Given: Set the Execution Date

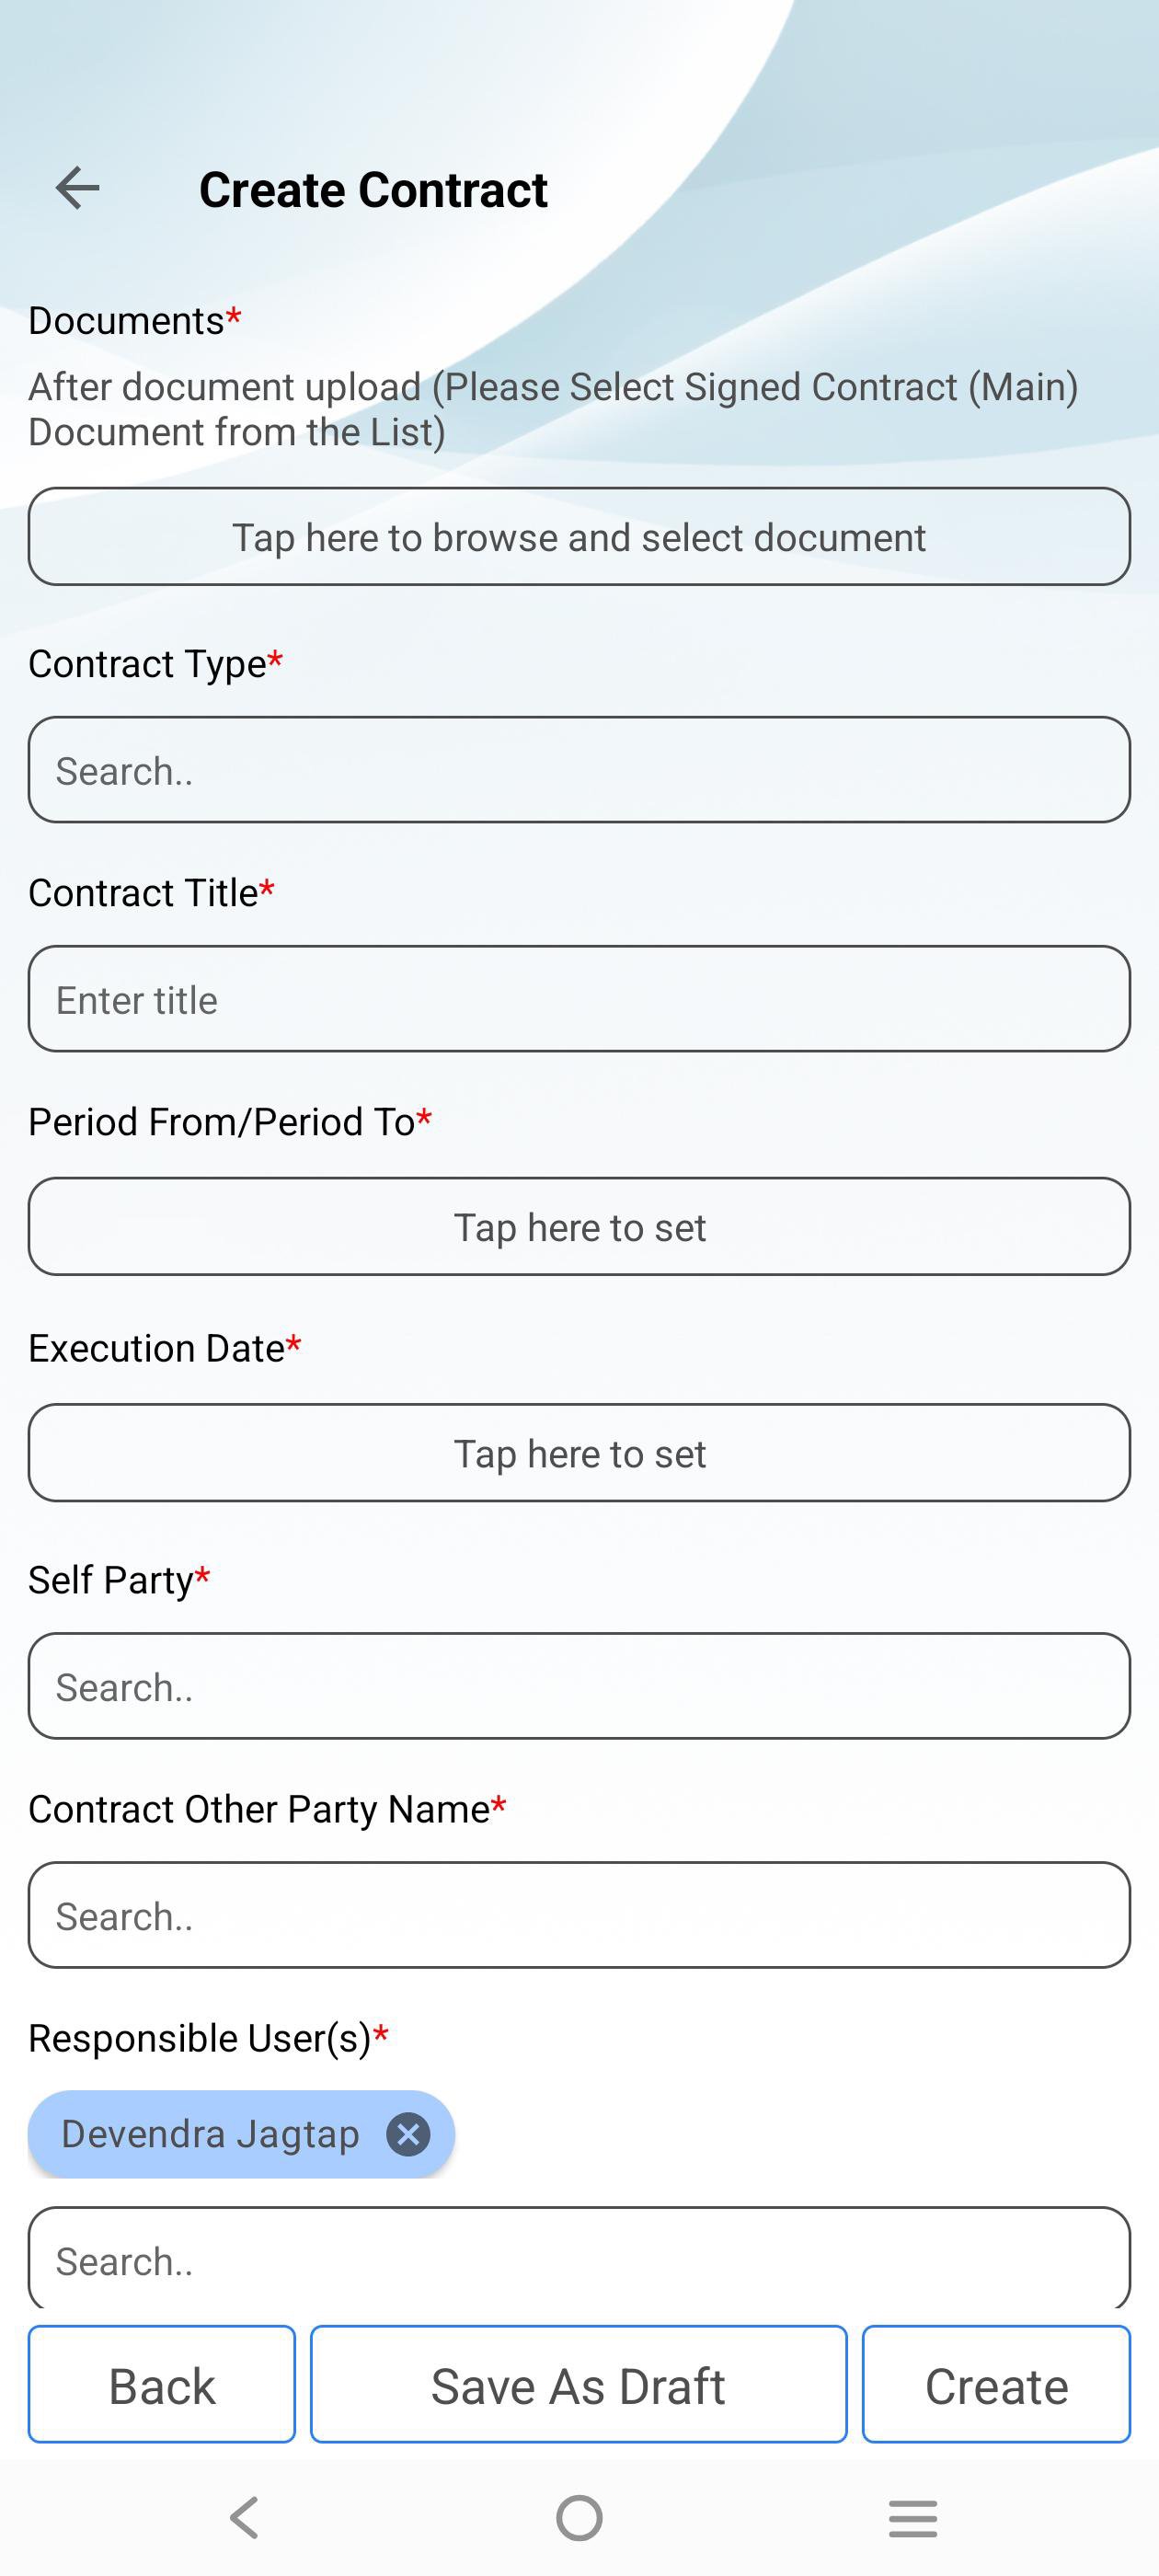Looking at the screenshot, I should 579,1453.
